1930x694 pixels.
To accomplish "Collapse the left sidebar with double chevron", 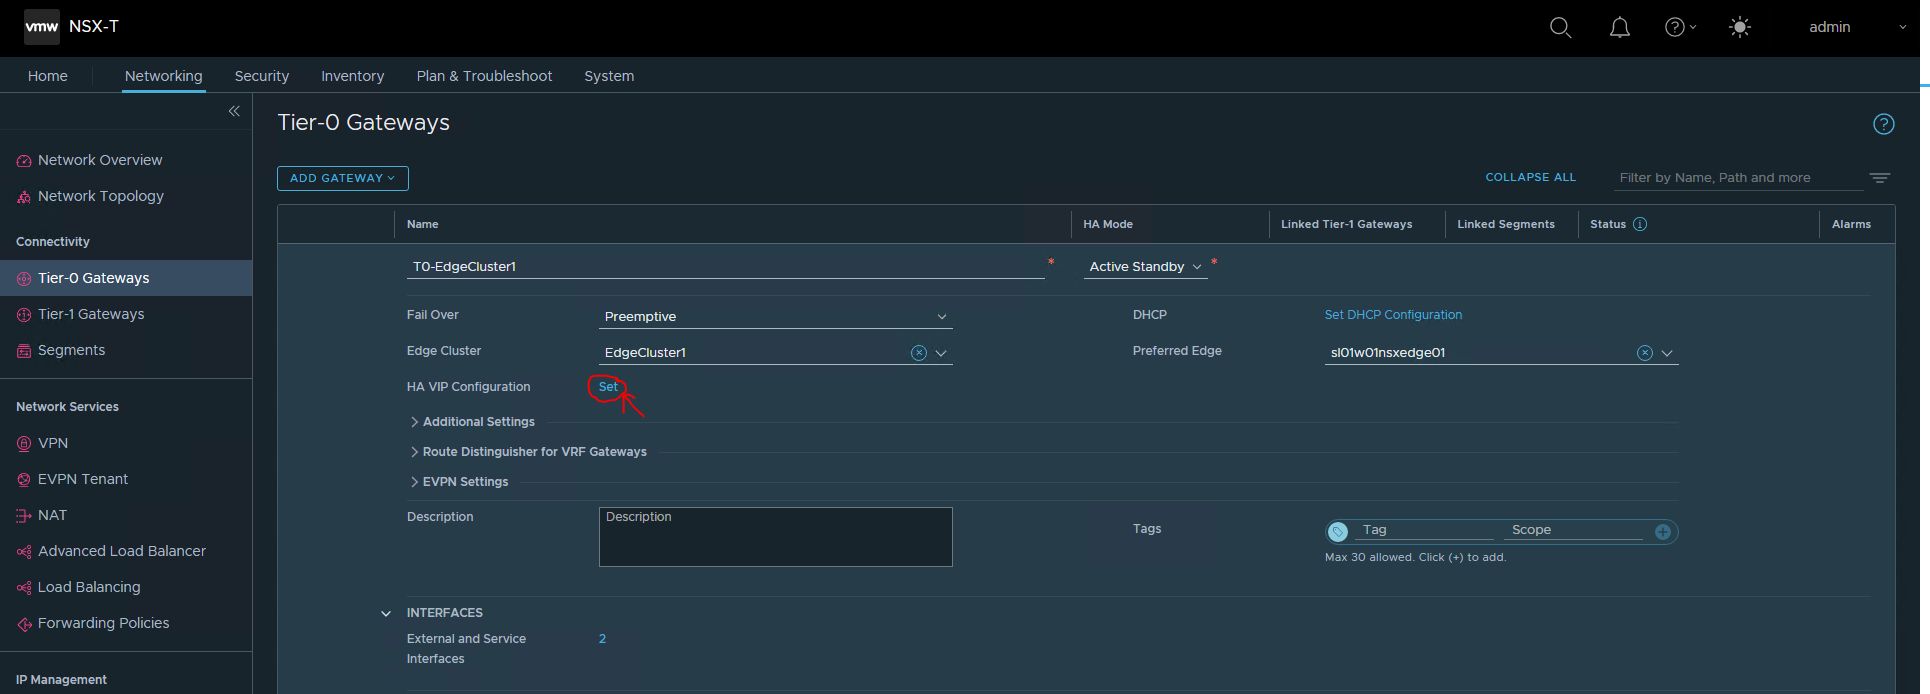I will pyautogui.click(x=234, y=111).
